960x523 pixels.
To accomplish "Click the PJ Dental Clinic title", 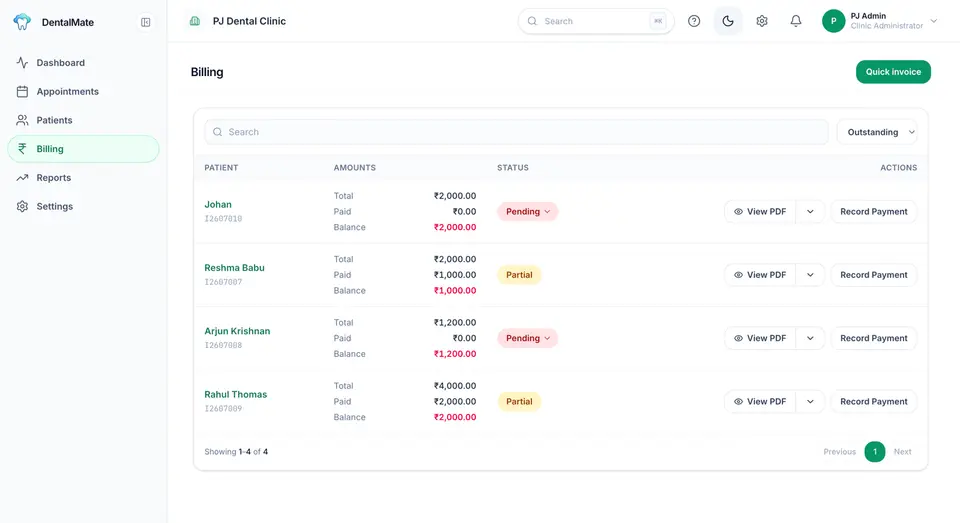I will click(x=249, y=21).
